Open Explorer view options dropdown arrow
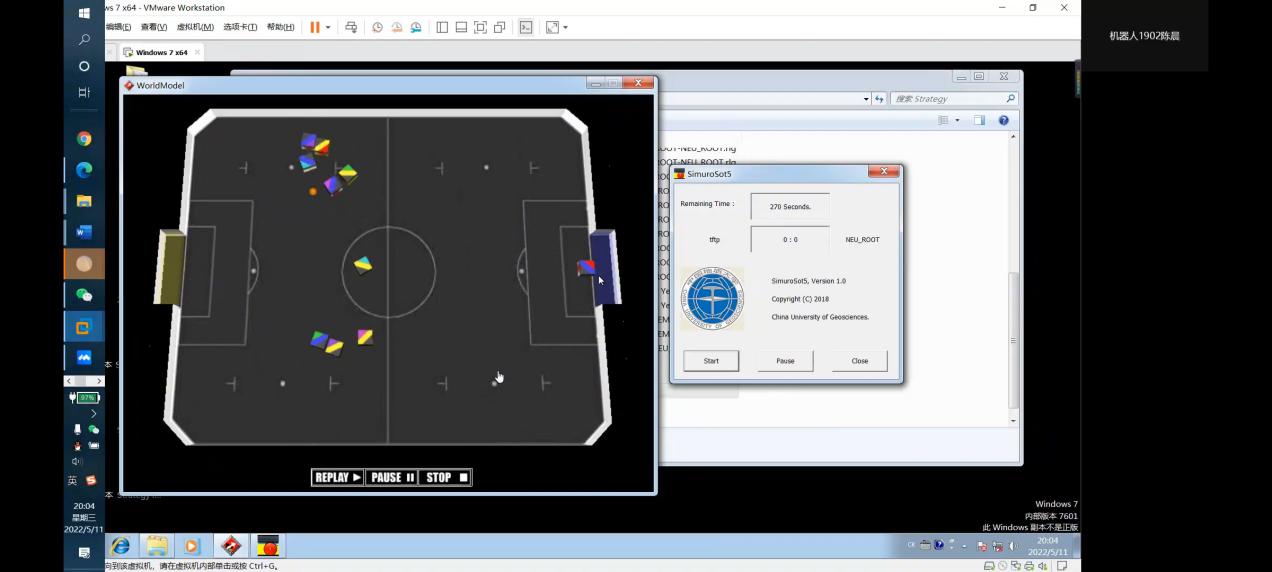Viewport: 1272px width, 572px height. click(957, 120)
